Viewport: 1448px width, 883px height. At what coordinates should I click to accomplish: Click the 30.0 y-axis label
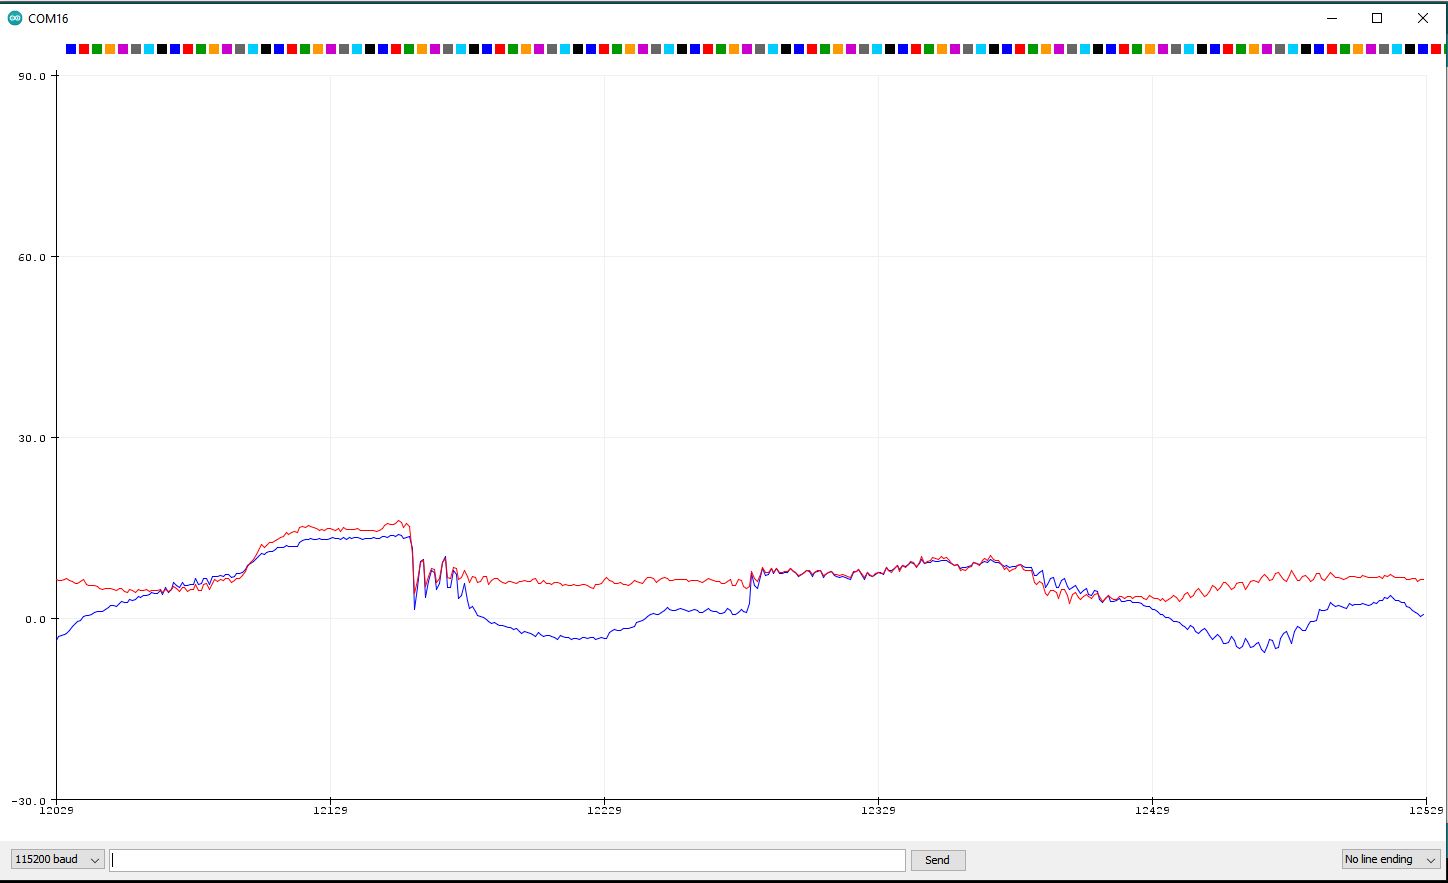pyautogui.click(x=32, y=438)
